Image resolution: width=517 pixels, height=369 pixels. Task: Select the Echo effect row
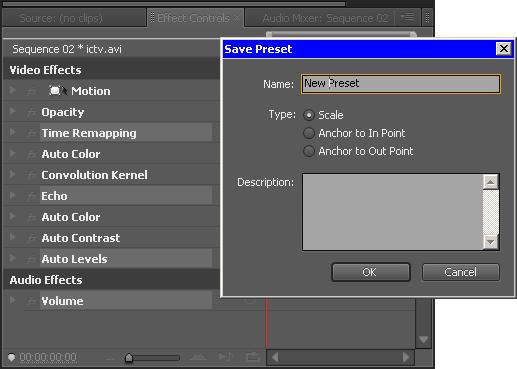(126, 196)
